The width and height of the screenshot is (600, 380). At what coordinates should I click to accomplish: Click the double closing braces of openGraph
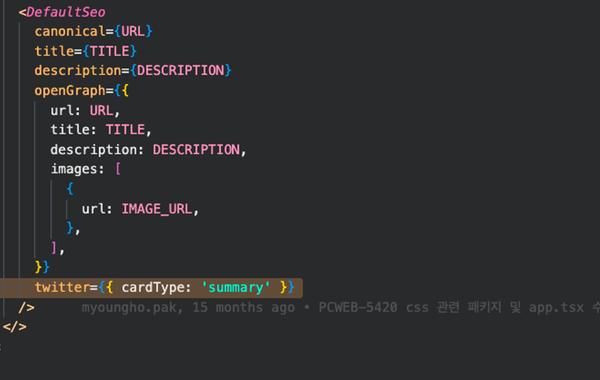42,267
